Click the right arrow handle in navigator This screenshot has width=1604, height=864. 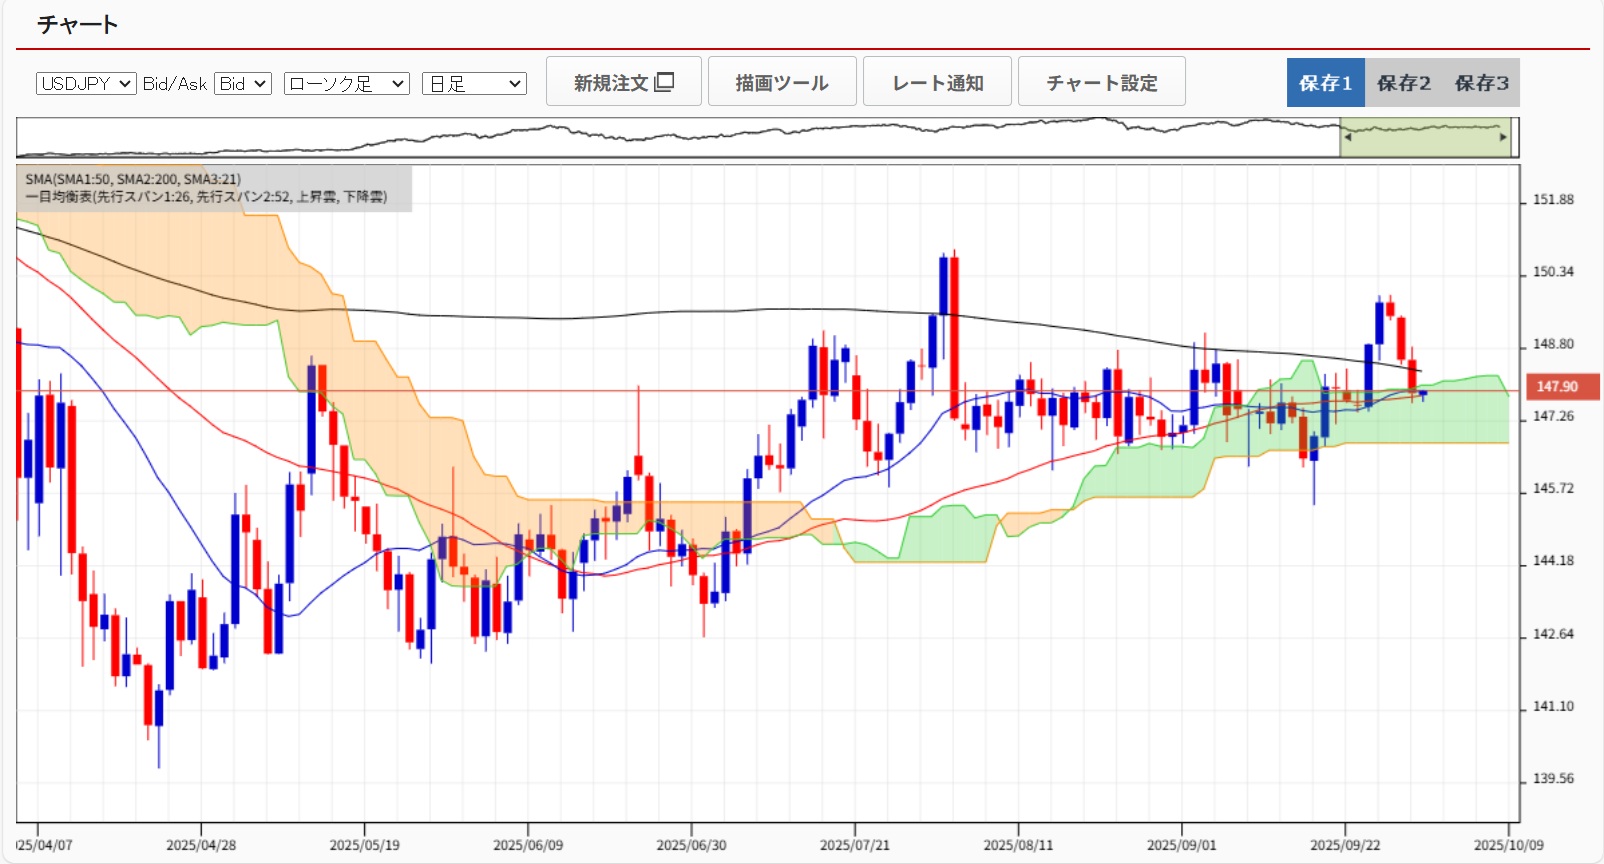1503,137
